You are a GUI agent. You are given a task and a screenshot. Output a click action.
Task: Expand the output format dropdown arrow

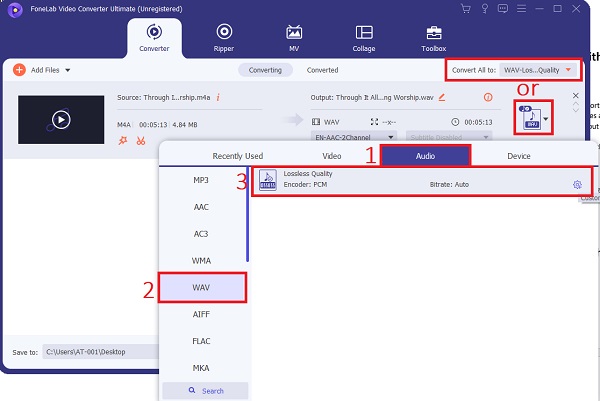click(546, 119)
